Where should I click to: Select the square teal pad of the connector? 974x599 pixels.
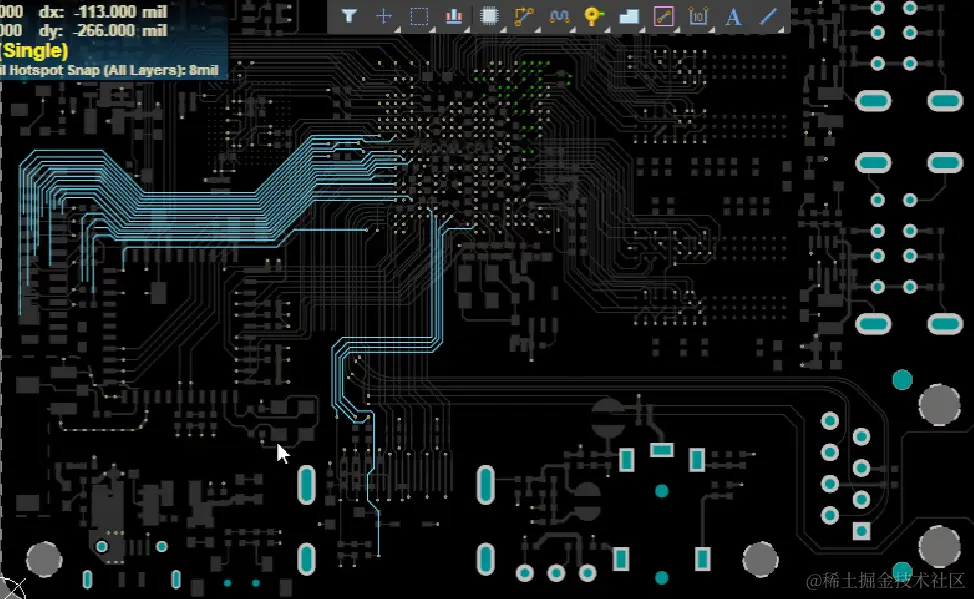tap(862, 531)
